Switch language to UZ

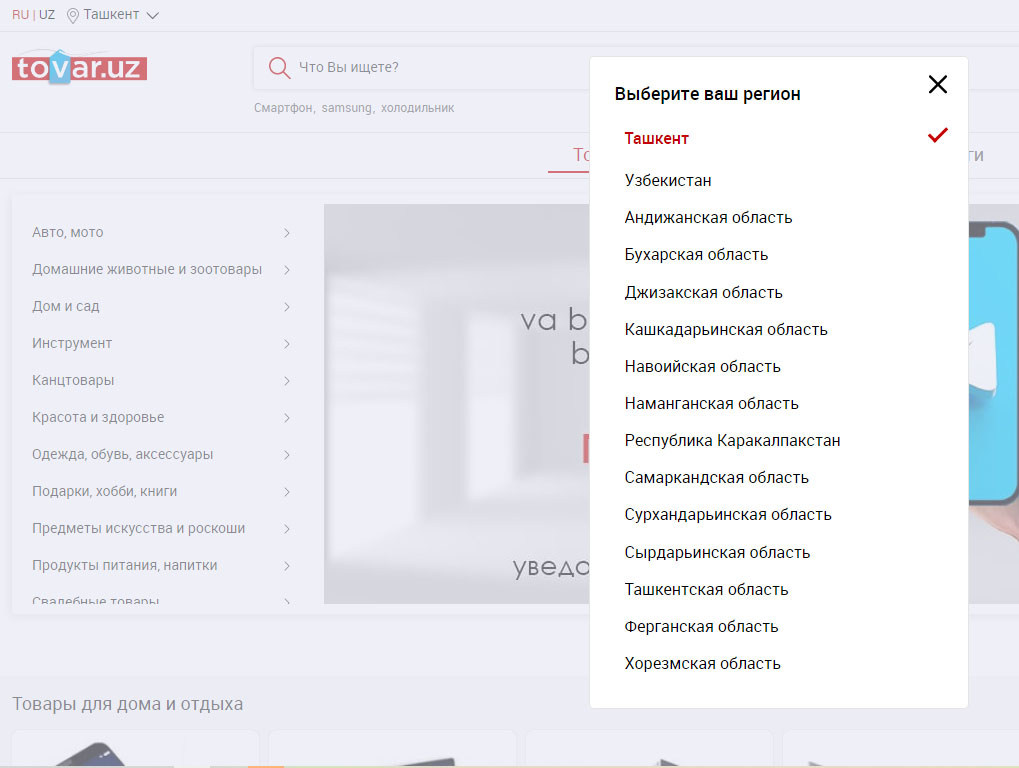click(x=47, y=15)
